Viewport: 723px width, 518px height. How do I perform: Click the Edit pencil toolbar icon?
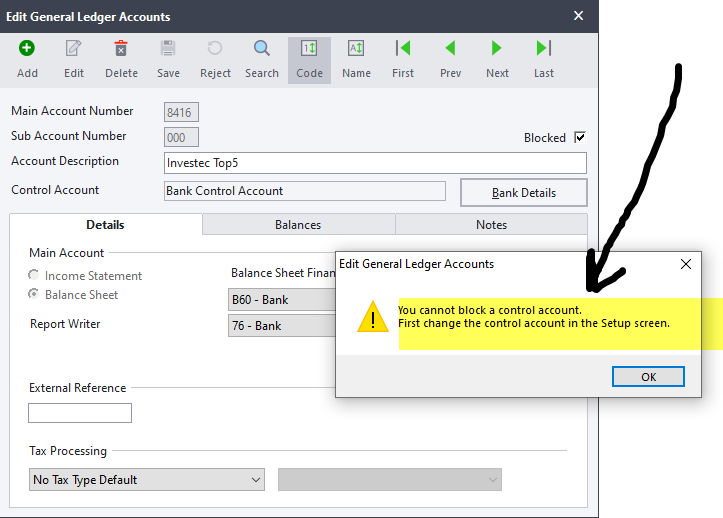(74, 49)
